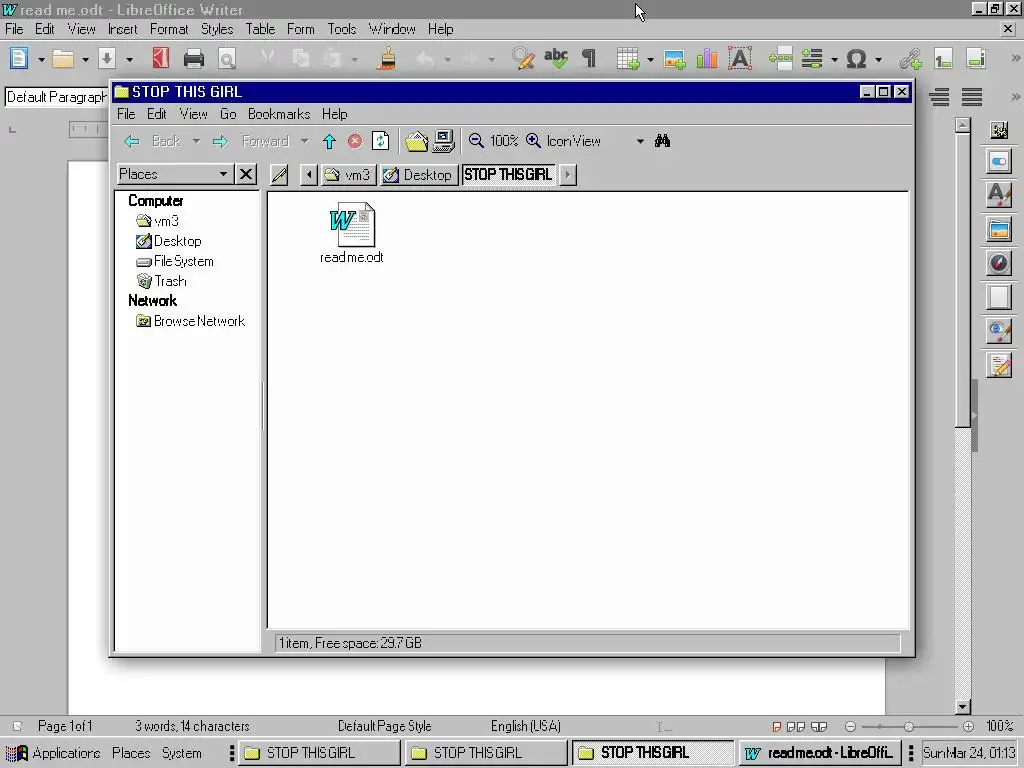Open Writer sidebar Gallery icon
Screen dimensions: 1024x768
[999, 229]
